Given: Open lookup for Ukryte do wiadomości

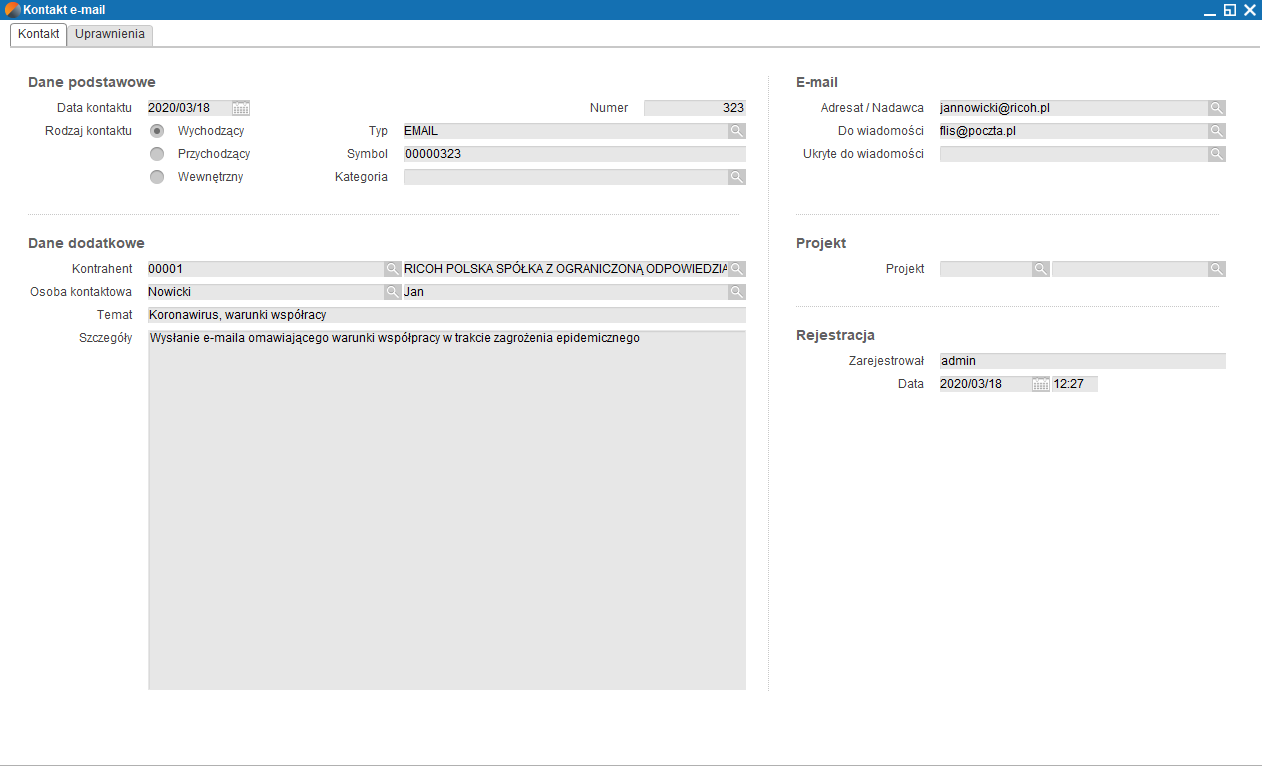Looking at the screenshot, I should [1216, 154].
